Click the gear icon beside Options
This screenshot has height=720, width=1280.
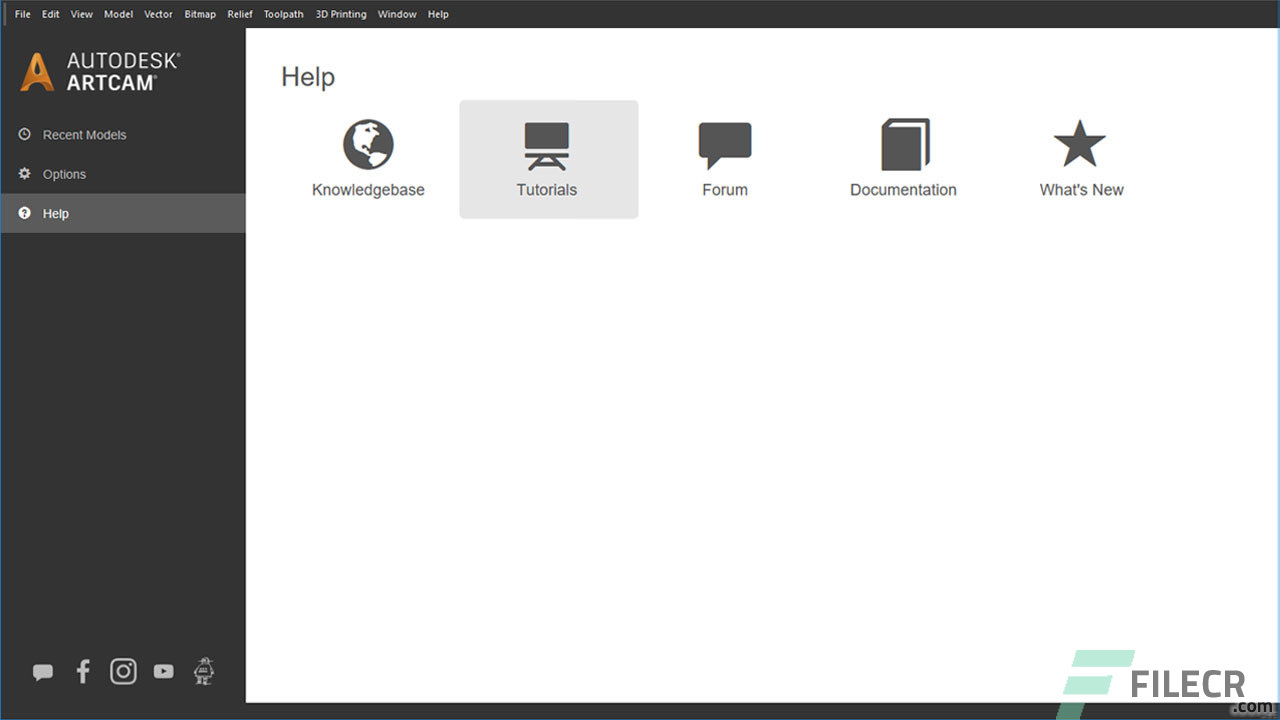25,174
